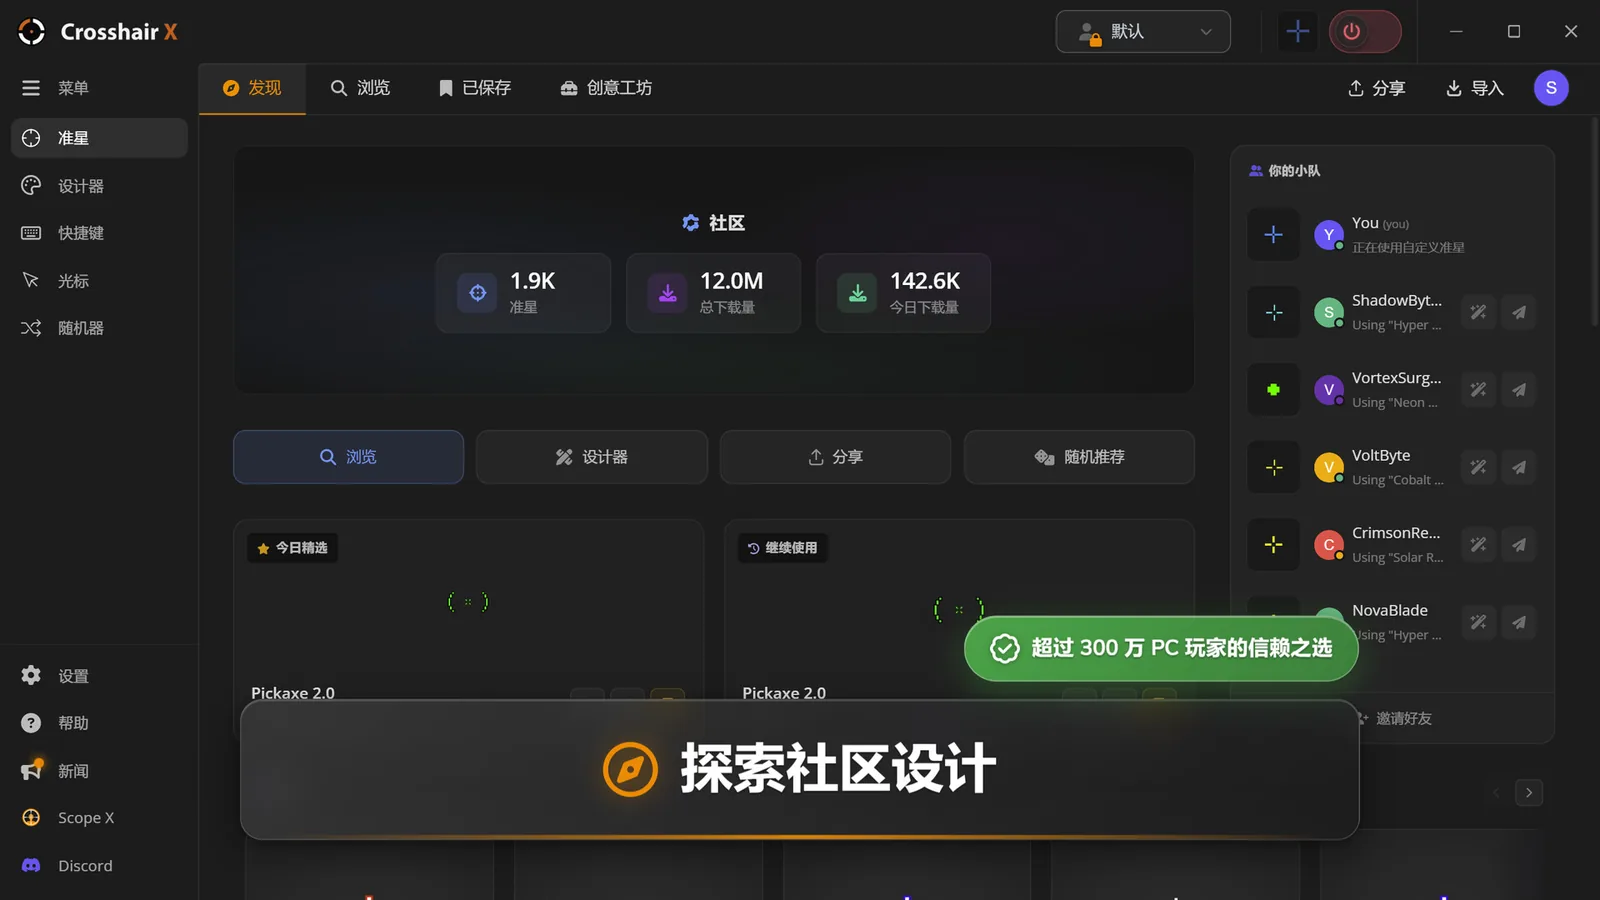Image resolution: width=1600 pixels, height=900 pixels.
Task: Click the 分享 button below the community banner
Action: (835, 457)
